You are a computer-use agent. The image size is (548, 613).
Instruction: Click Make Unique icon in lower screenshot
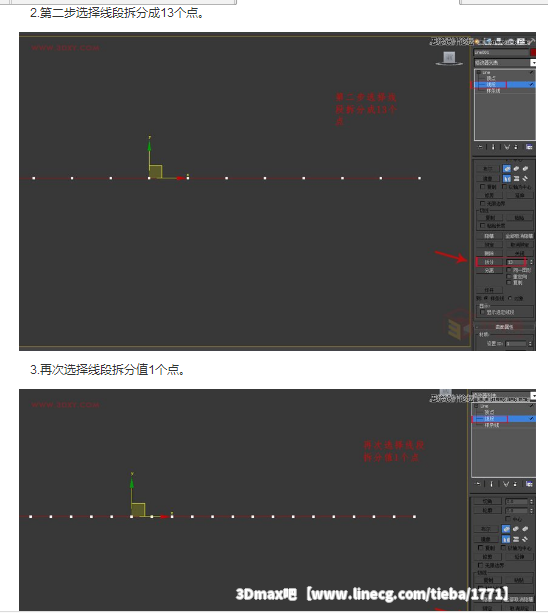click(506, 484)
